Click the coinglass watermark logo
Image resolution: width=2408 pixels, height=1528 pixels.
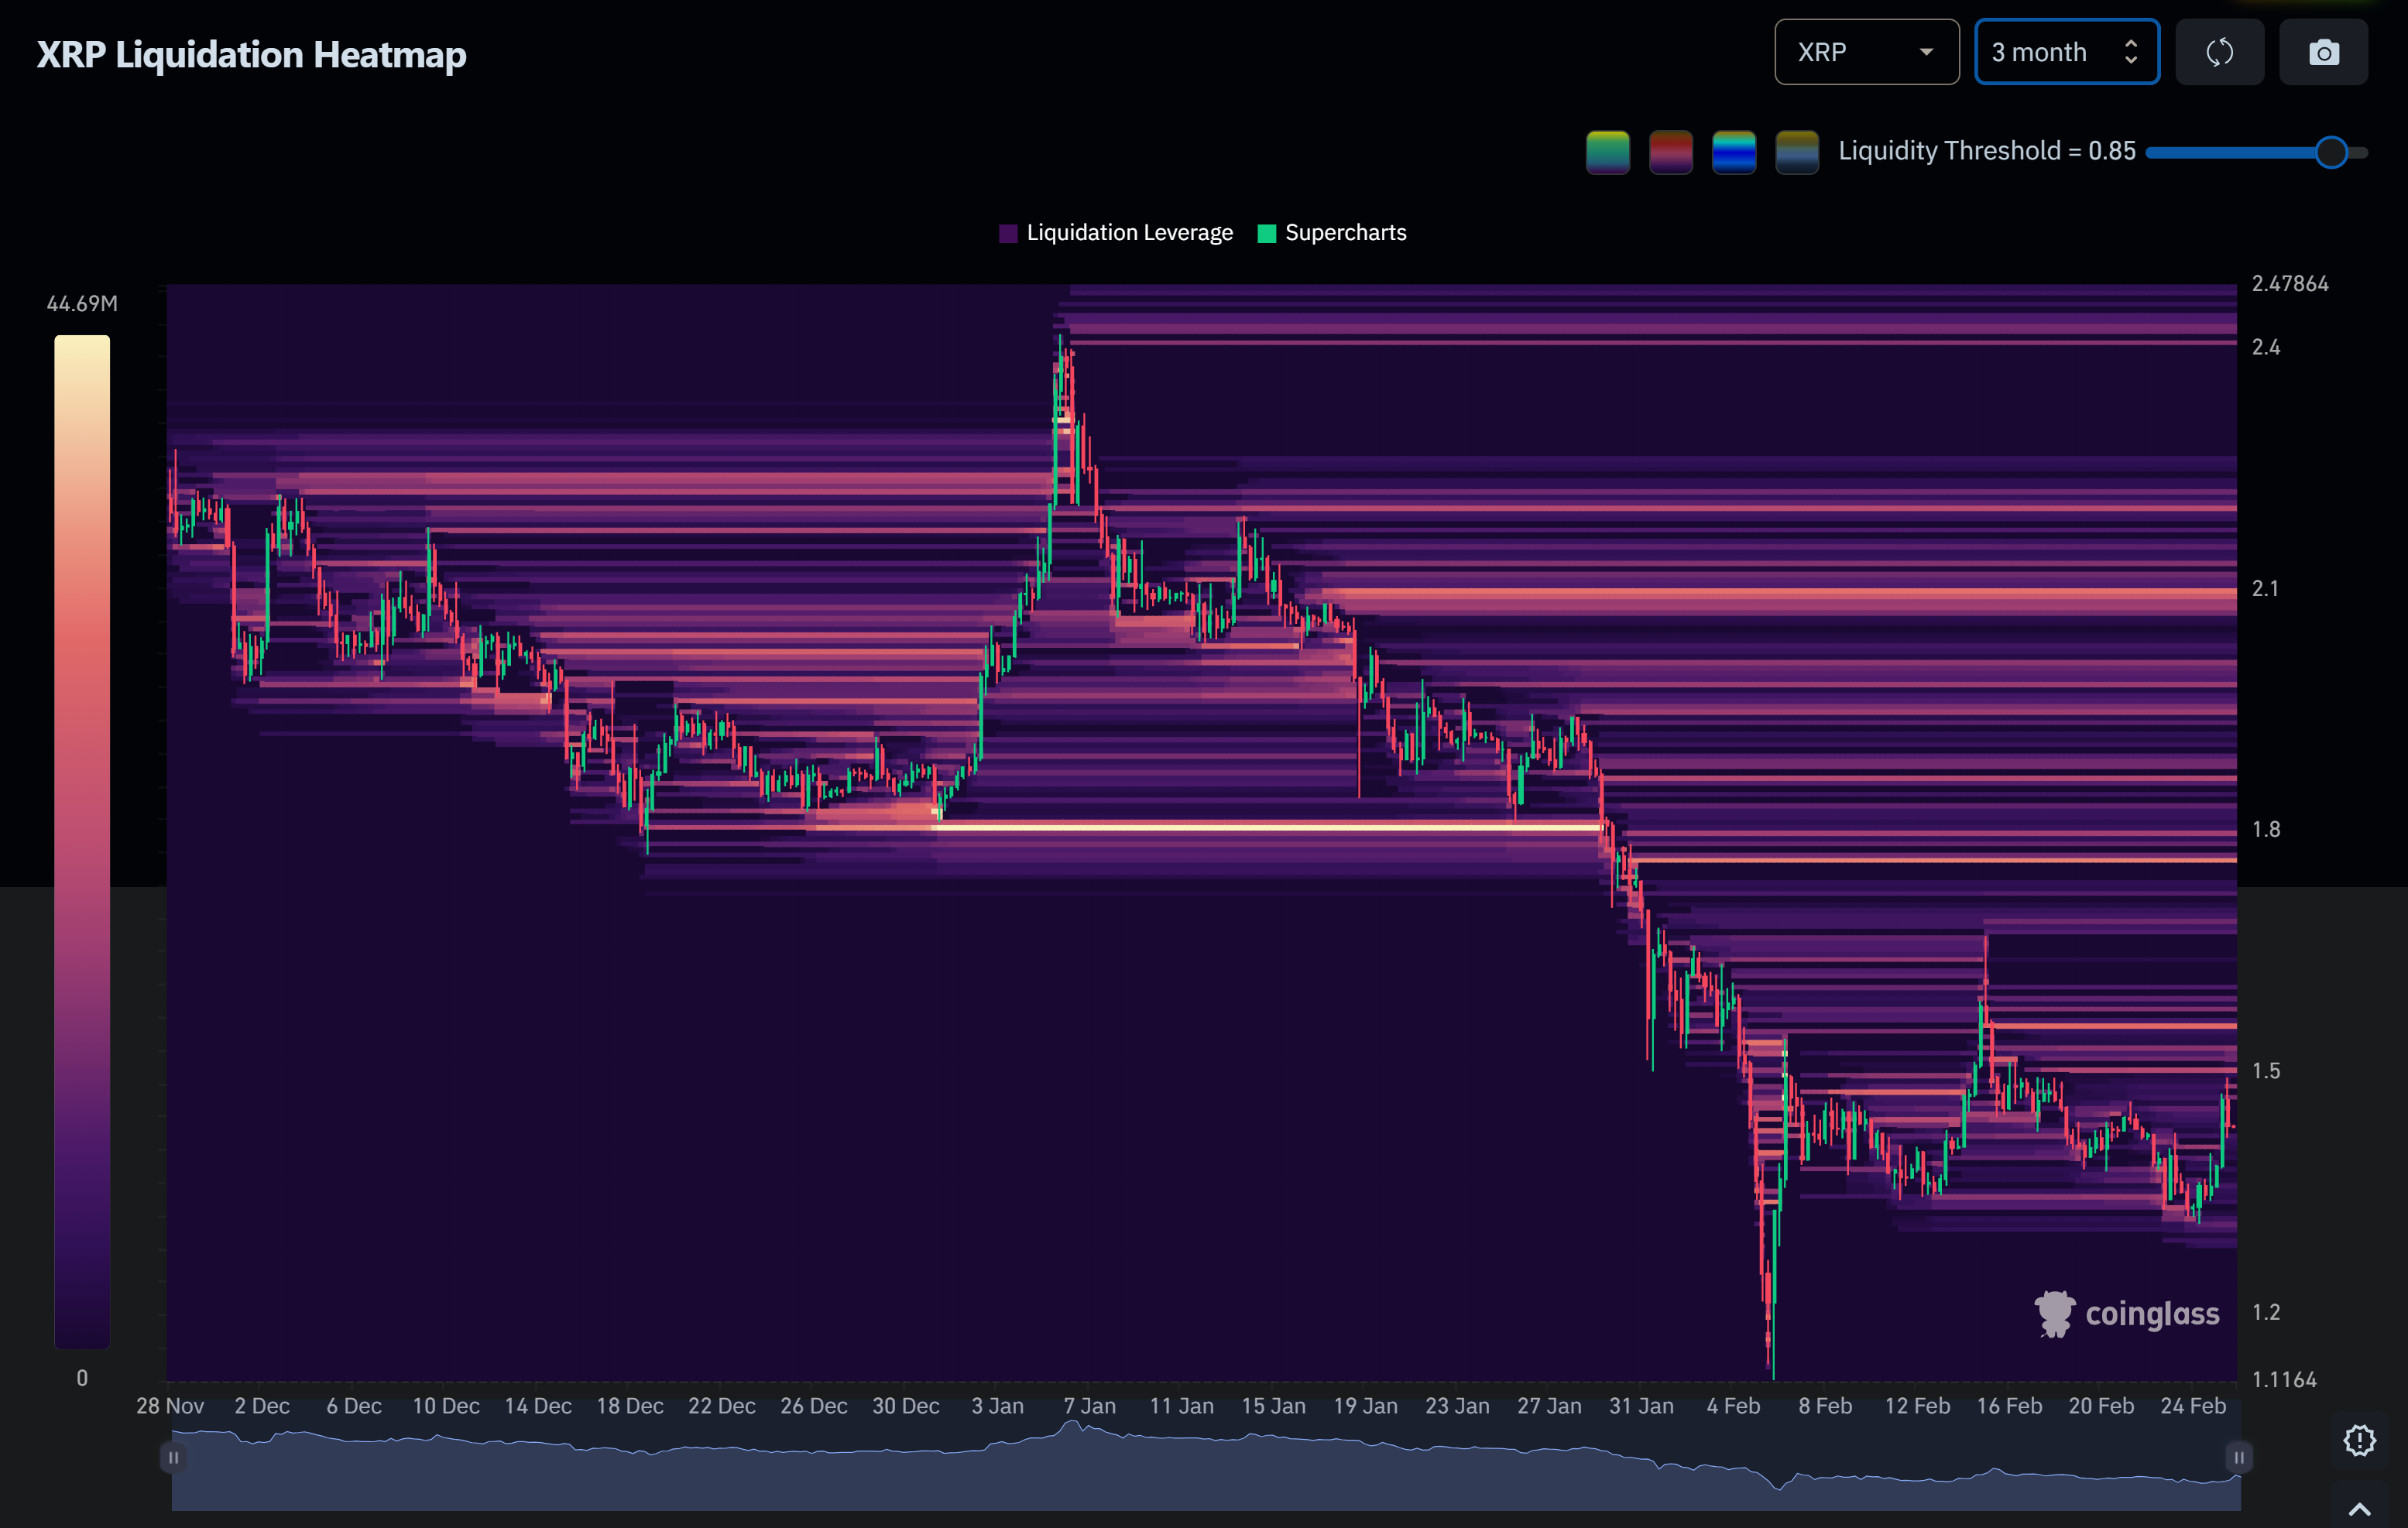[x=2127, y=1313]
